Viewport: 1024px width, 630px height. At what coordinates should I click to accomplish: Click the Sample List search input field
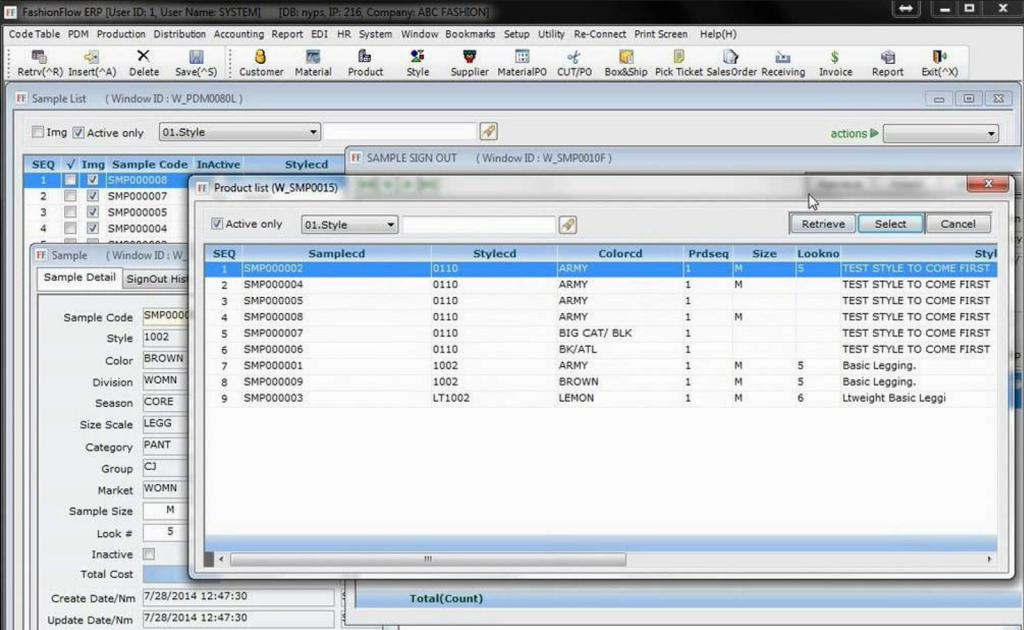pyautogui.click(x=400, y=132)
